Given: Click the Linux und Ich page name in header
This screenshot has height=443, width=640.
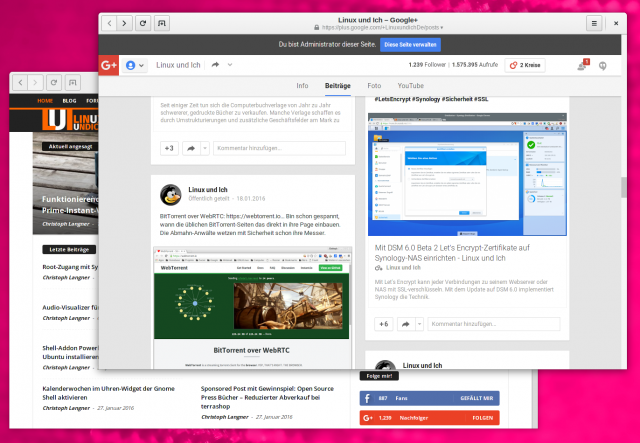Looking at the screenshot, I should [178, 65].
